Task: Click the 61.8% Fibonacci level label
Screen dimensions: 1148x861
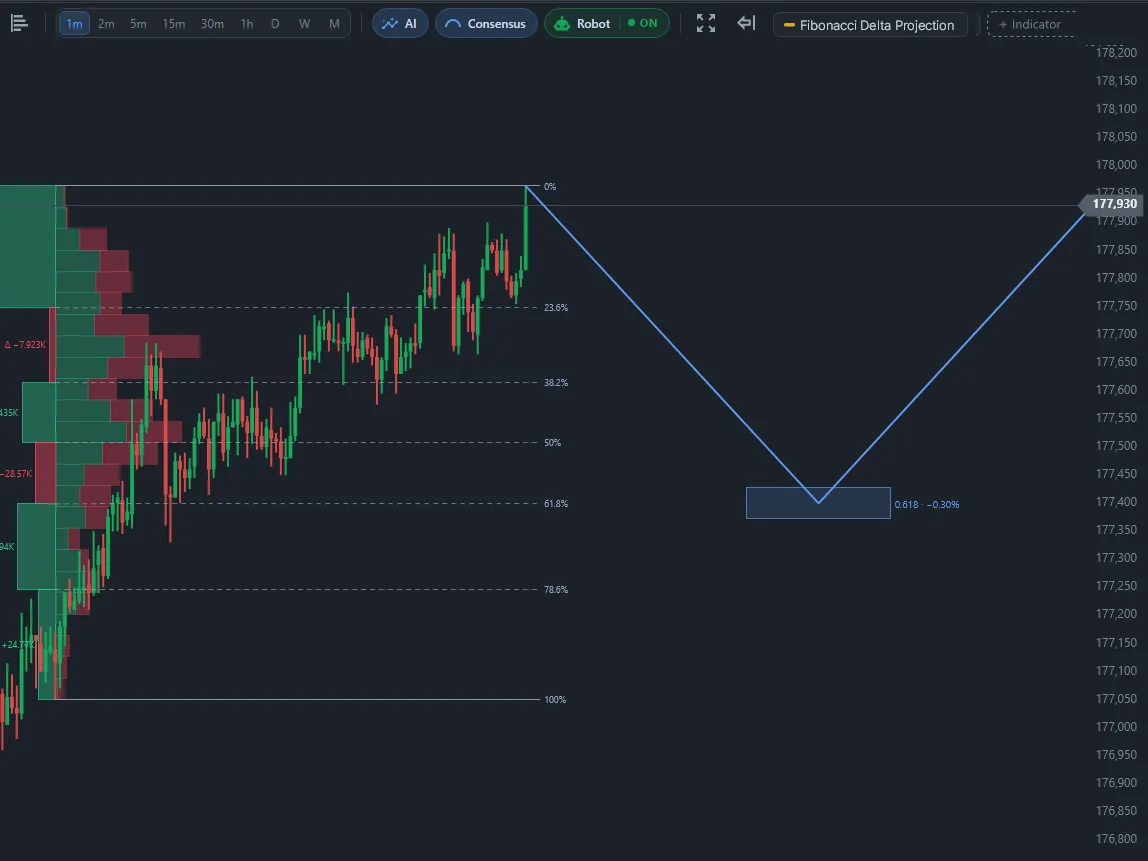Action: point(556,504)
